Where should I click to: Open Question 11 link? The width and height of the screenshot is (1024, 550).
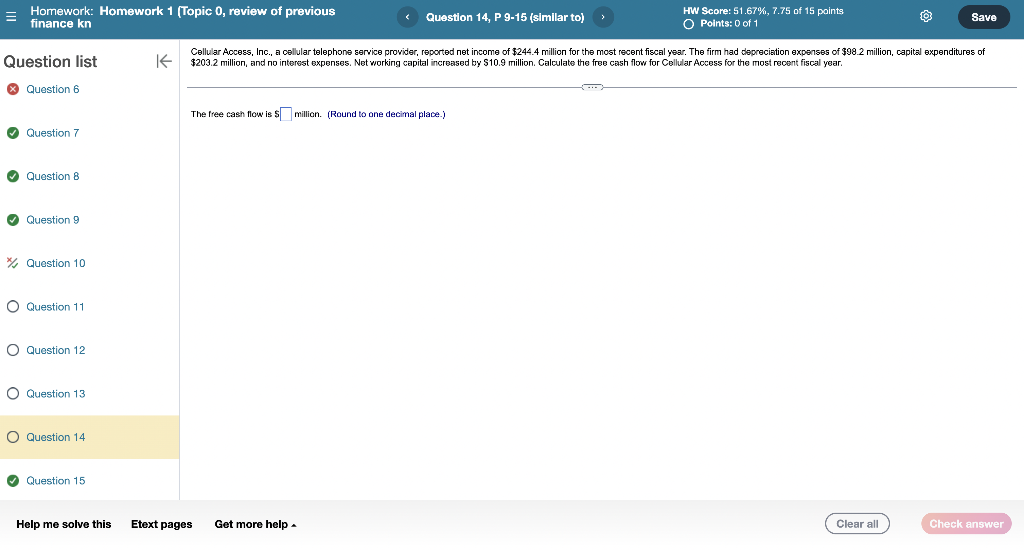[x=56, y=307]
